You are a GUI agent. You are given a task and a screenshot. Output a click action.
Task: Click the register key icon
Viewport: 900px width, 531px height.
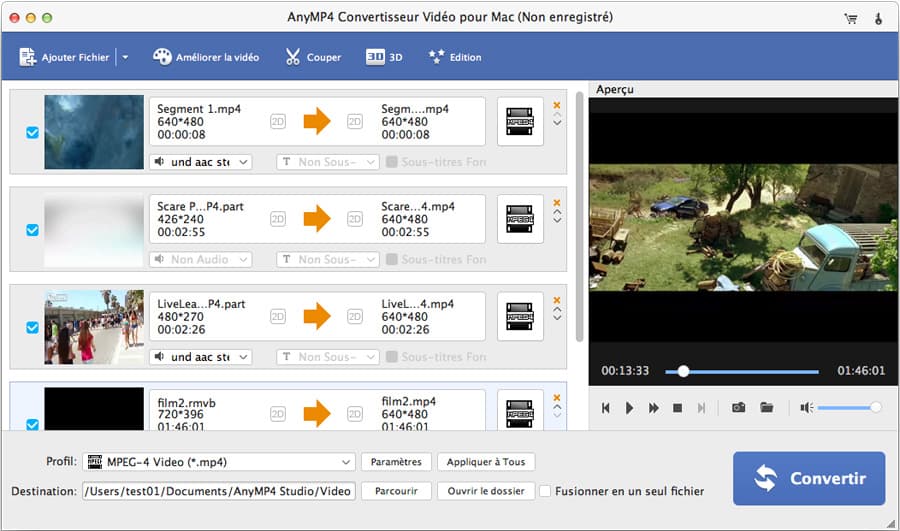coord(878,18)
